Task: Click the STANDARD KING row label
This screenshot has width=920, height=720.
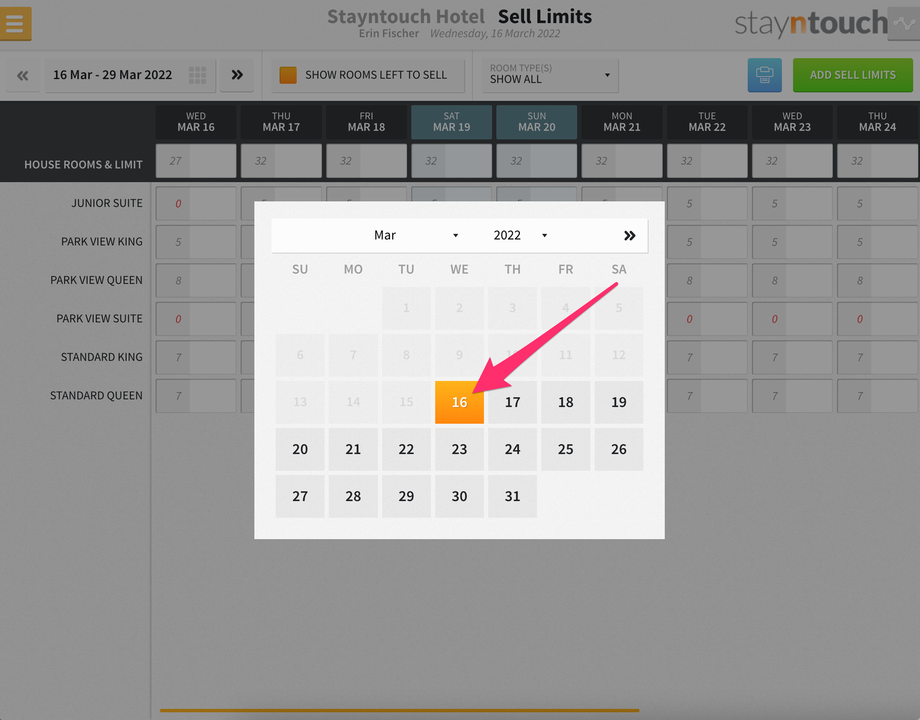Action: [x=102, y=357]
